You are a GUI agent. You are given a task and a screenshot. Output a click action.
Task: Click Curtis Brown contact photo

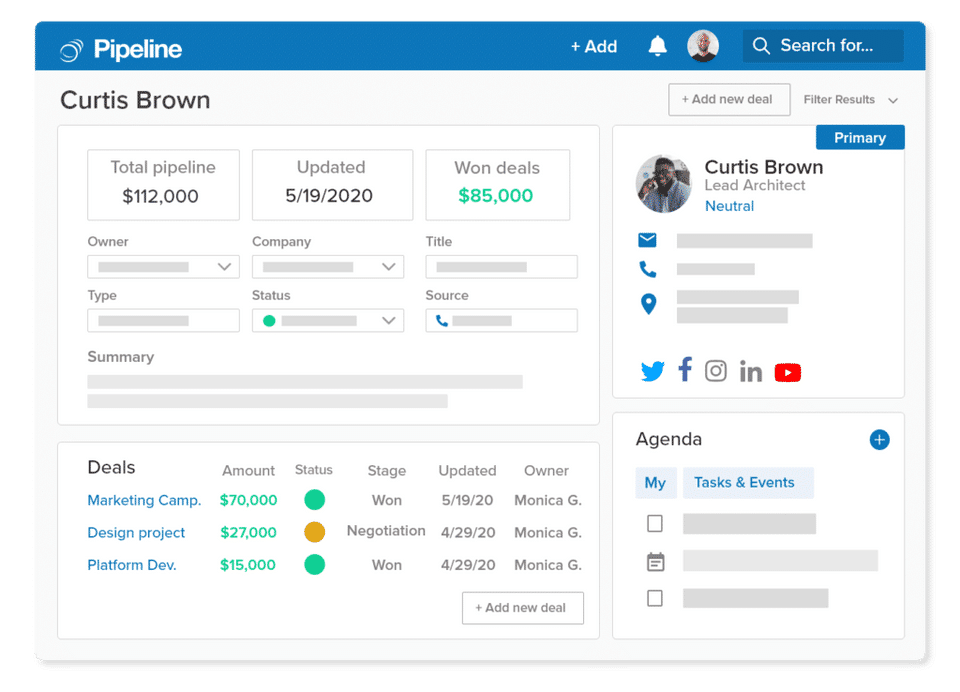663,184
